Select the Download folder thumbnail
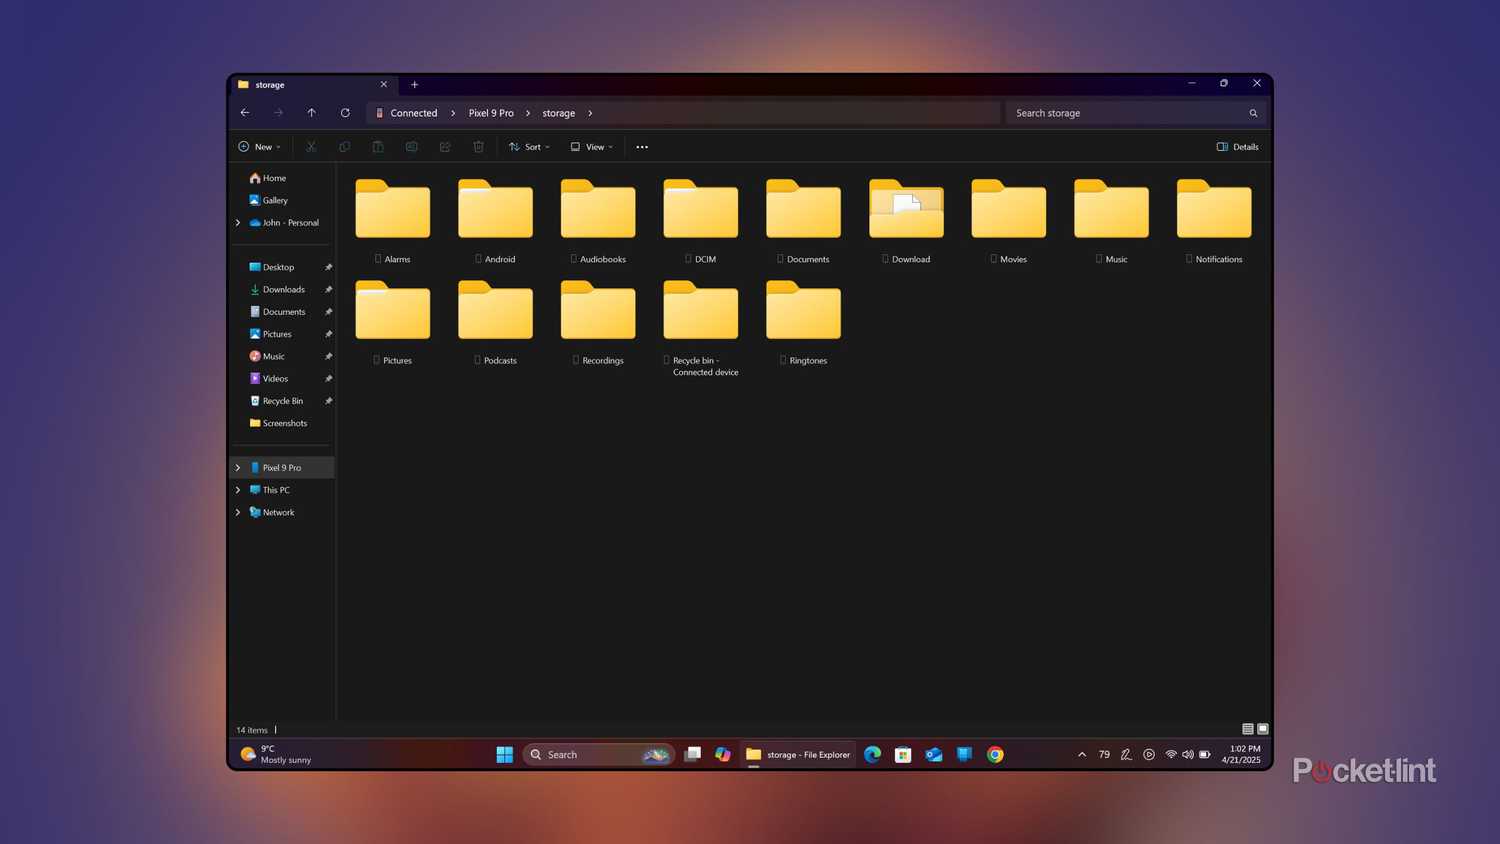Viewport: 1500px width, 844px height. click(906, 209)
